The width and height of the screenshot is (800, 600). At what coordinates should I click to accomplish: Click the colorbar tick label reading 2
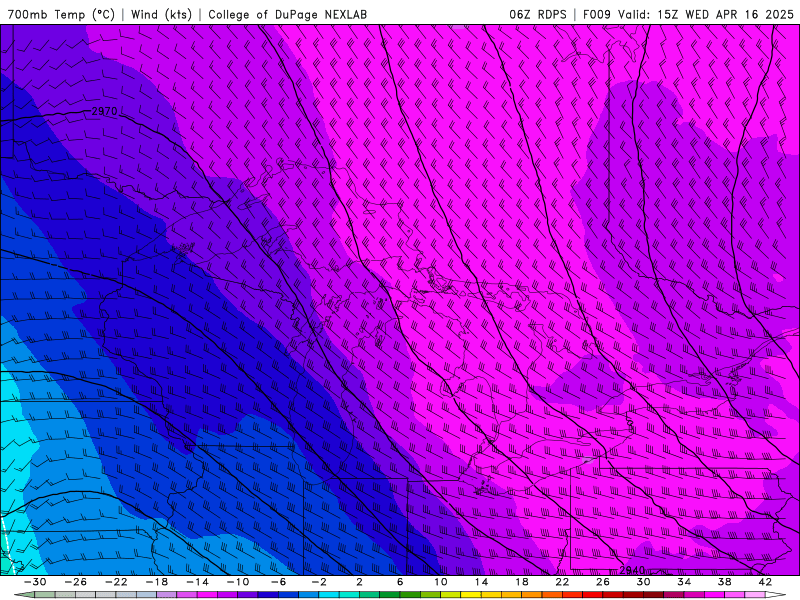click(359, 582)
